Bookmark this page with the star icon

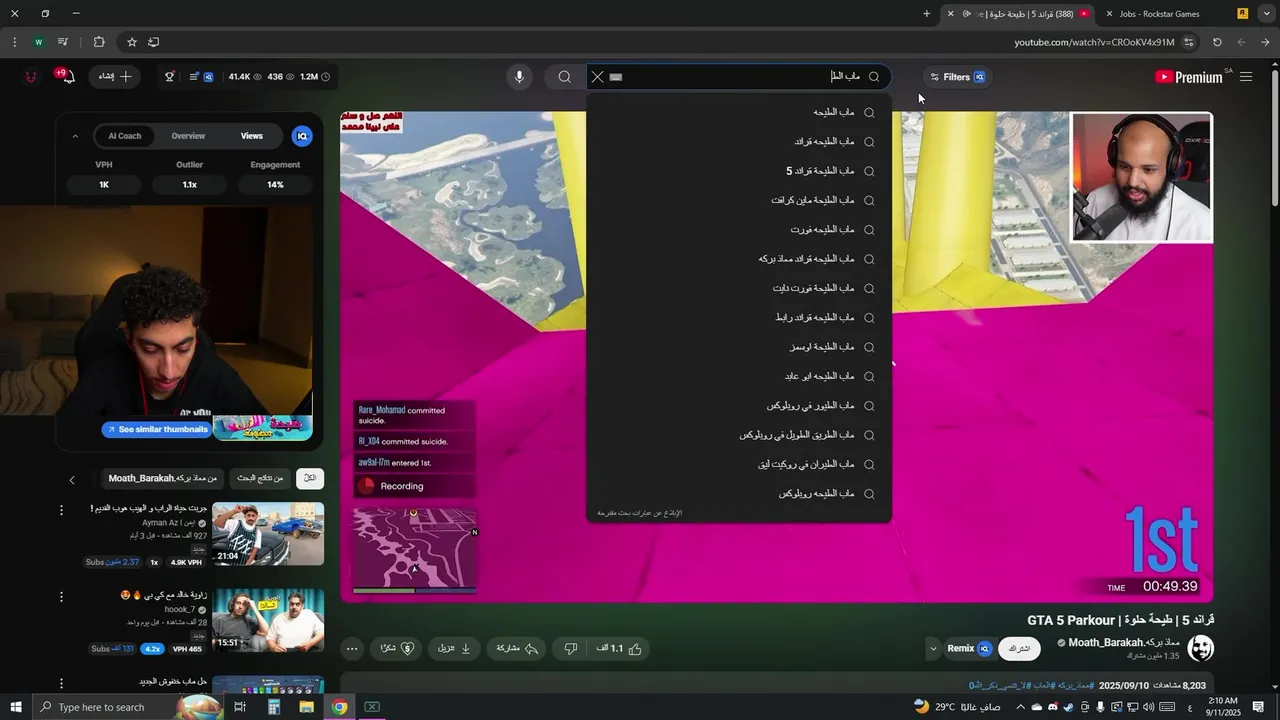pyautogui.click(x=131, y=42)
